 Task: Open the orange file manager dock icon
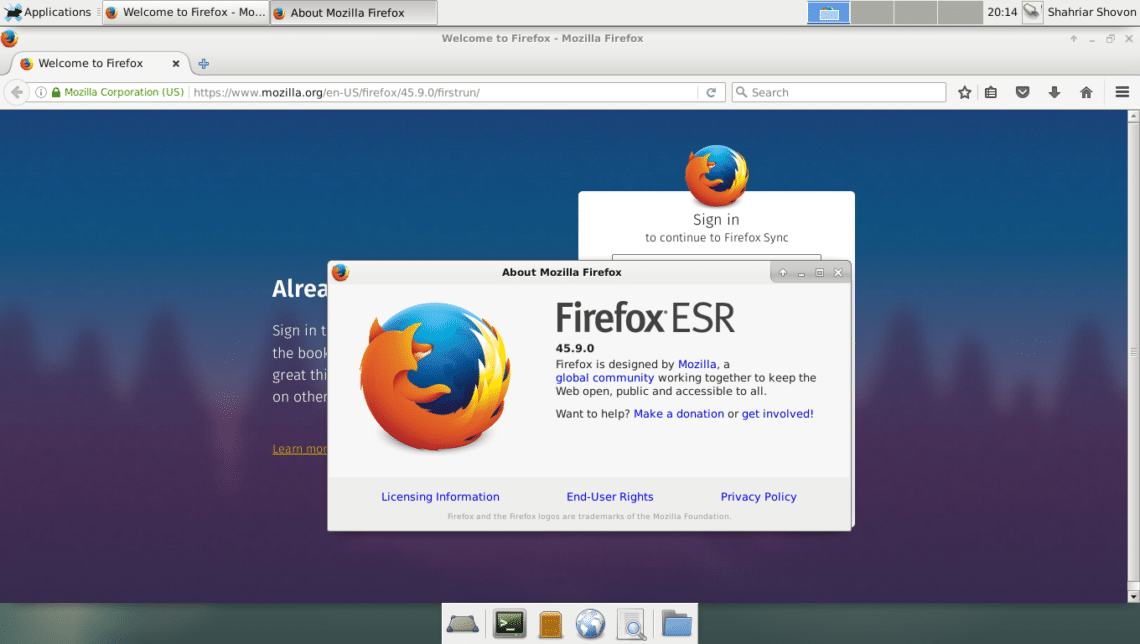click(550, 624)
